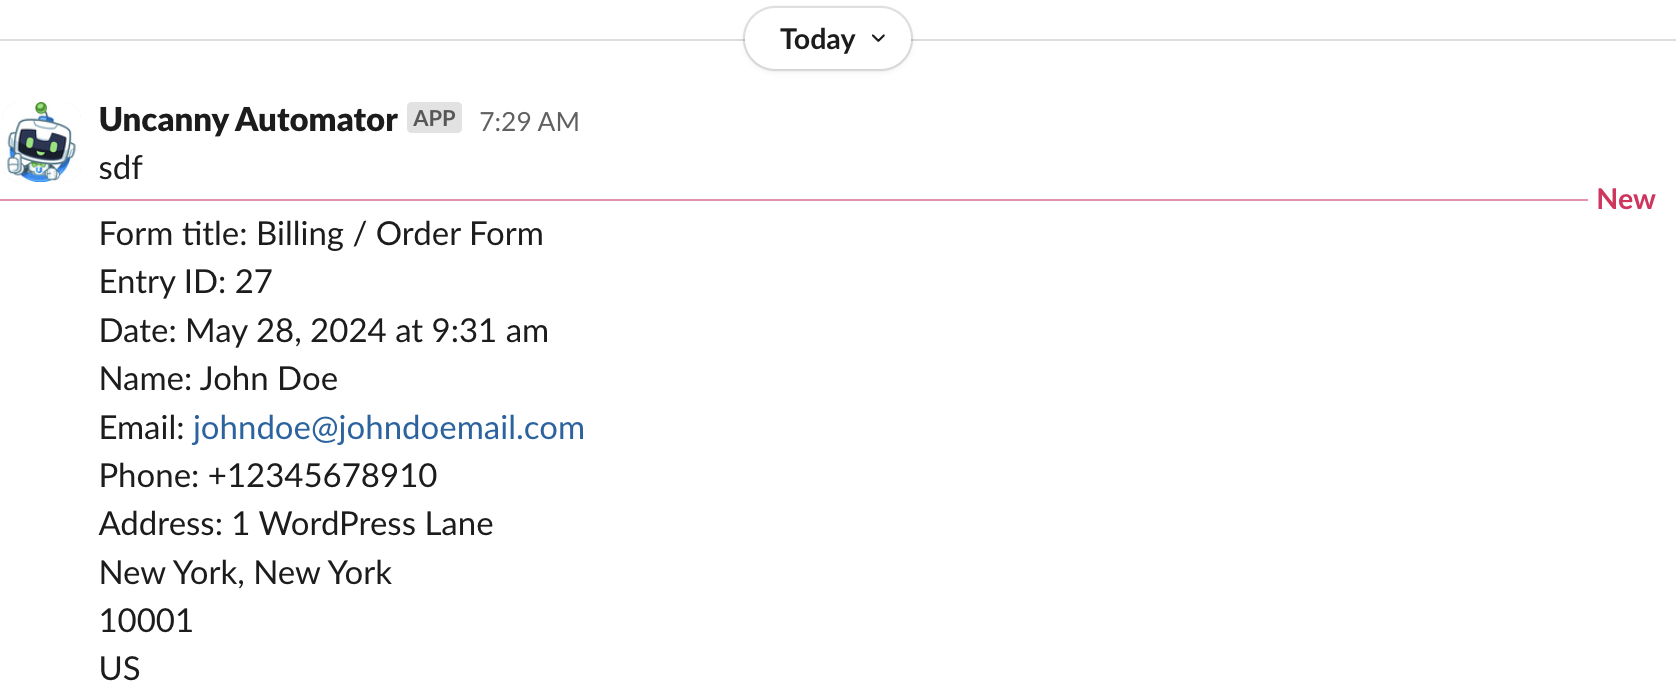Click the APP badge next to sender
The image size is (1676, 700).
tap(434, 118)
